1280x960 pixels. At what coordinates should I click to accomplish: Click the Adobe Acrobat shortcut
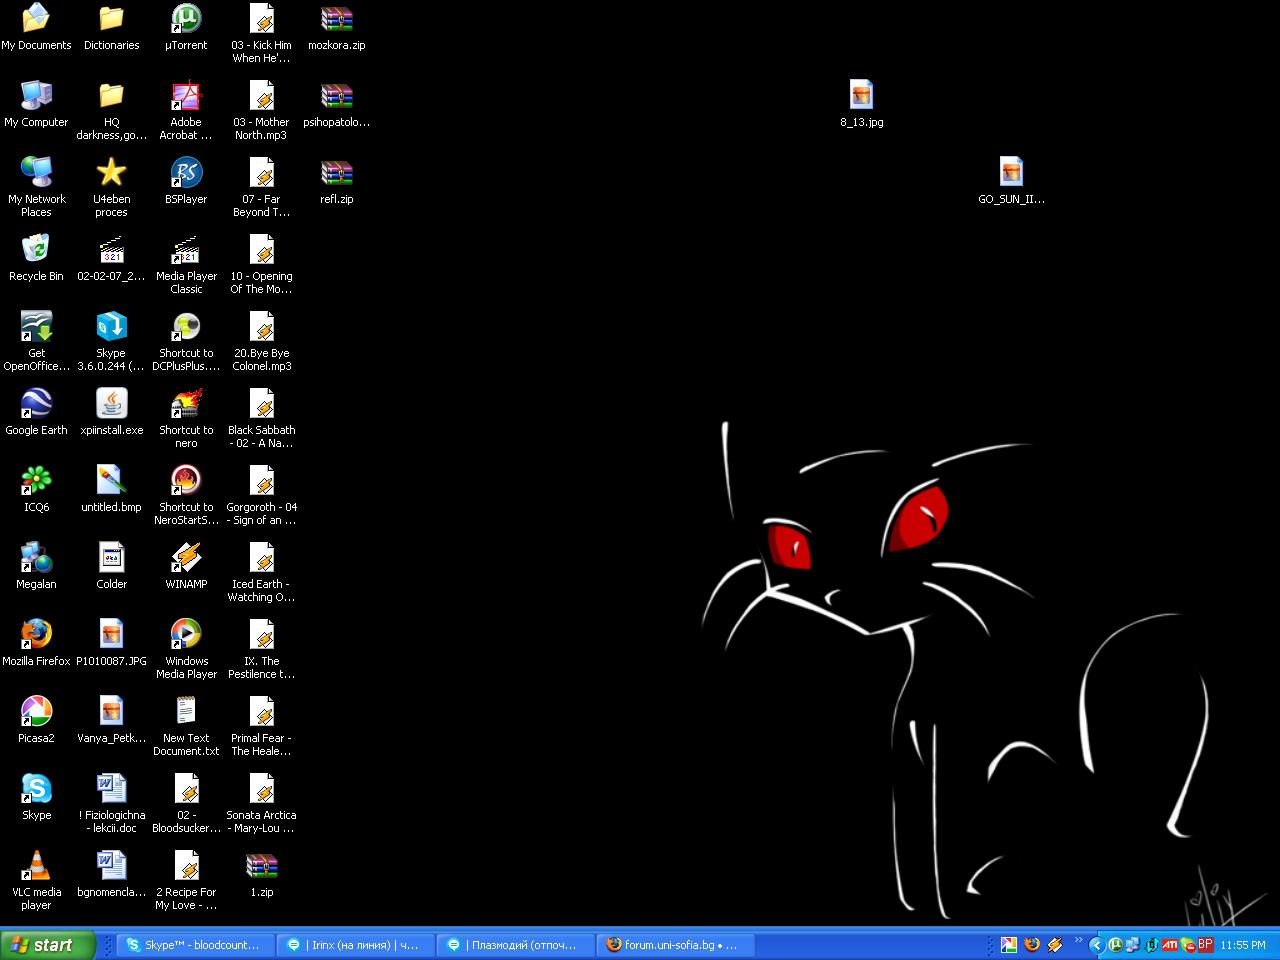(186, 97)
